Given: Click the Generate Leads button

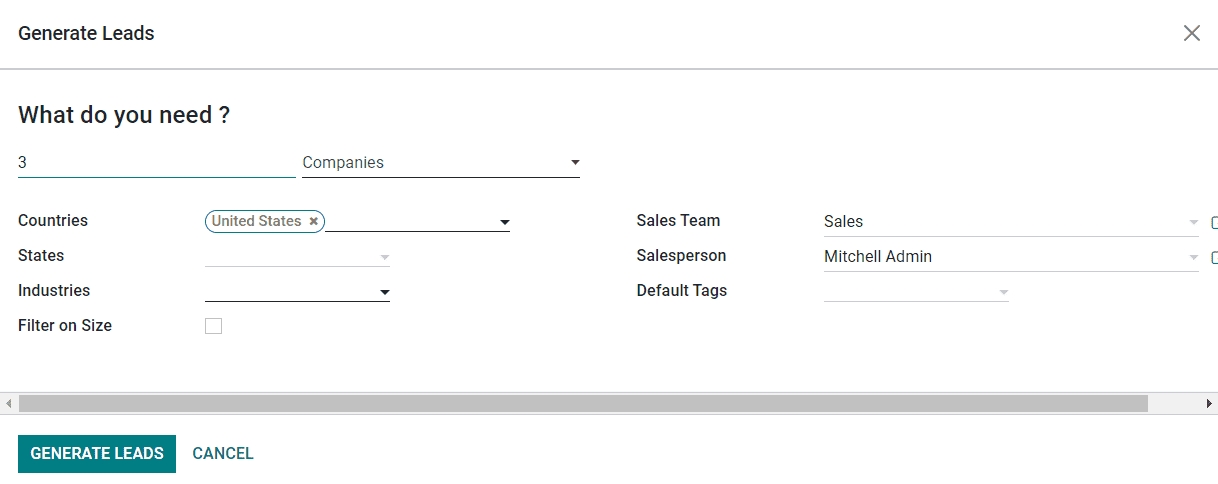Looking at the screenshot, I should point(97,454).
